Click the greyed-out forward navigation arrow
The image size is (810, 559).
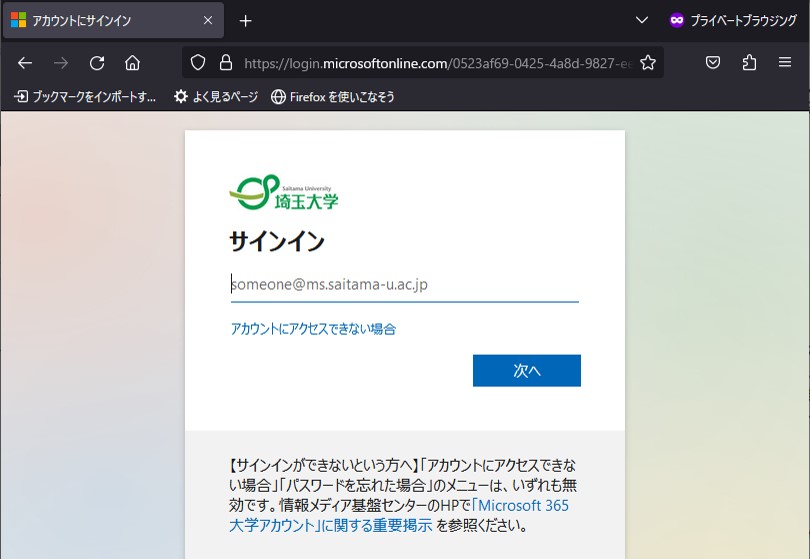[x=61, y=63]
